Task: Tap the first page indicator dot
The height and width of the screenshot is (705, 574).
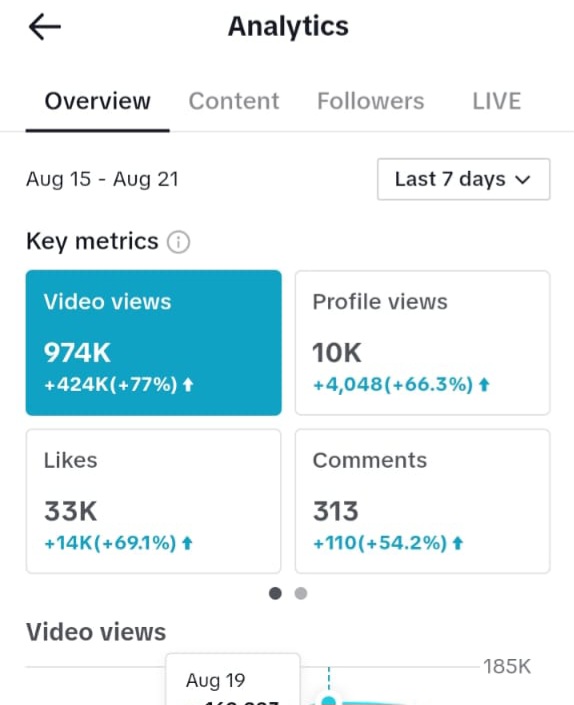Action: 276,593
